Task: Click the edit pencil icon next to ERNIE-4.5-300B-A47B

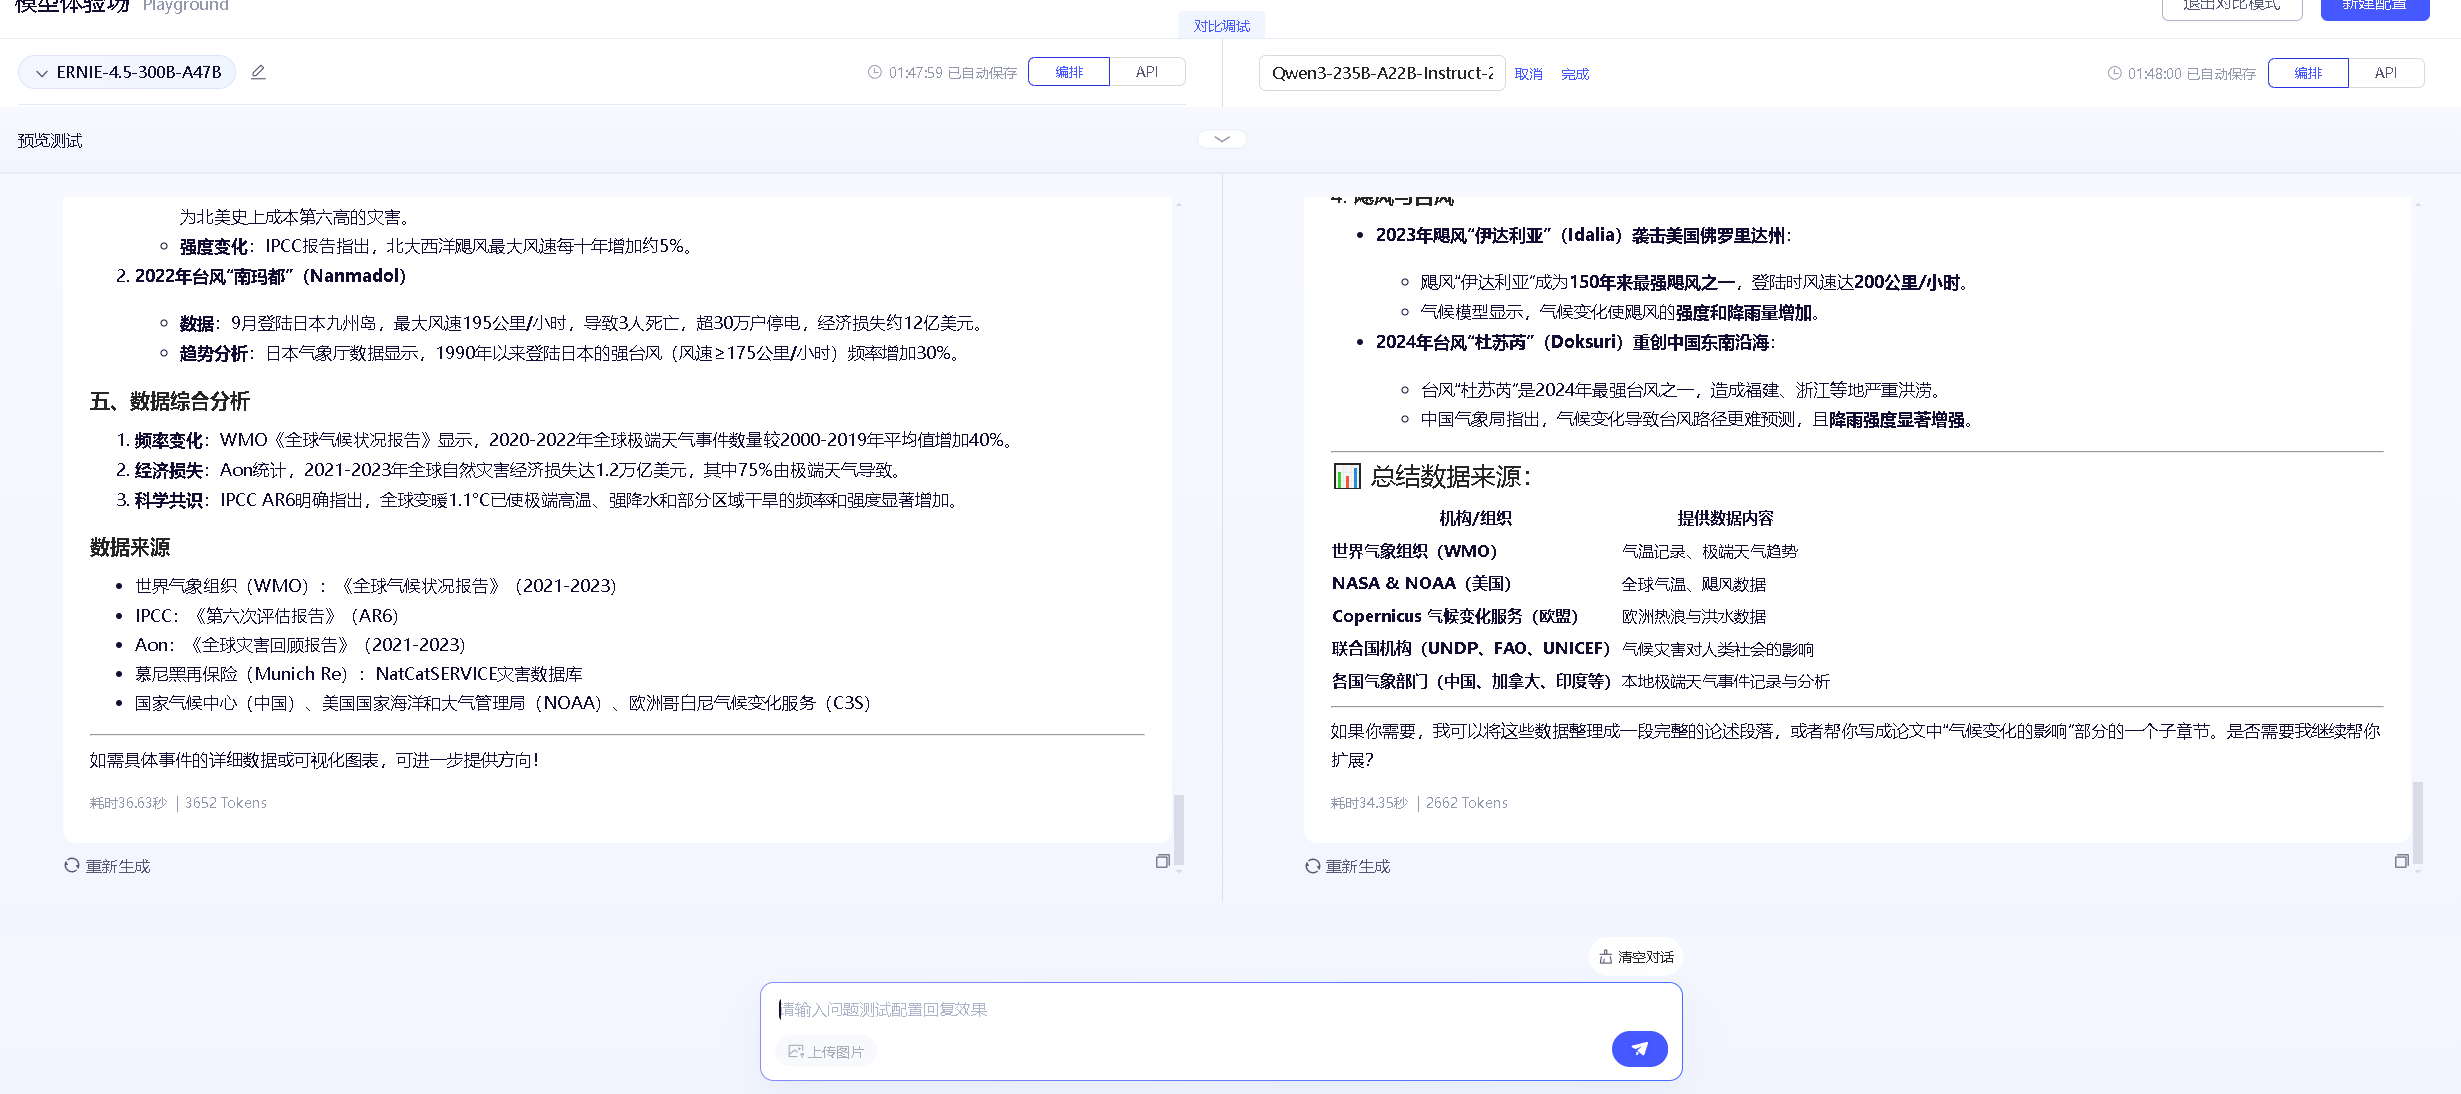Action: click(258, 72)
